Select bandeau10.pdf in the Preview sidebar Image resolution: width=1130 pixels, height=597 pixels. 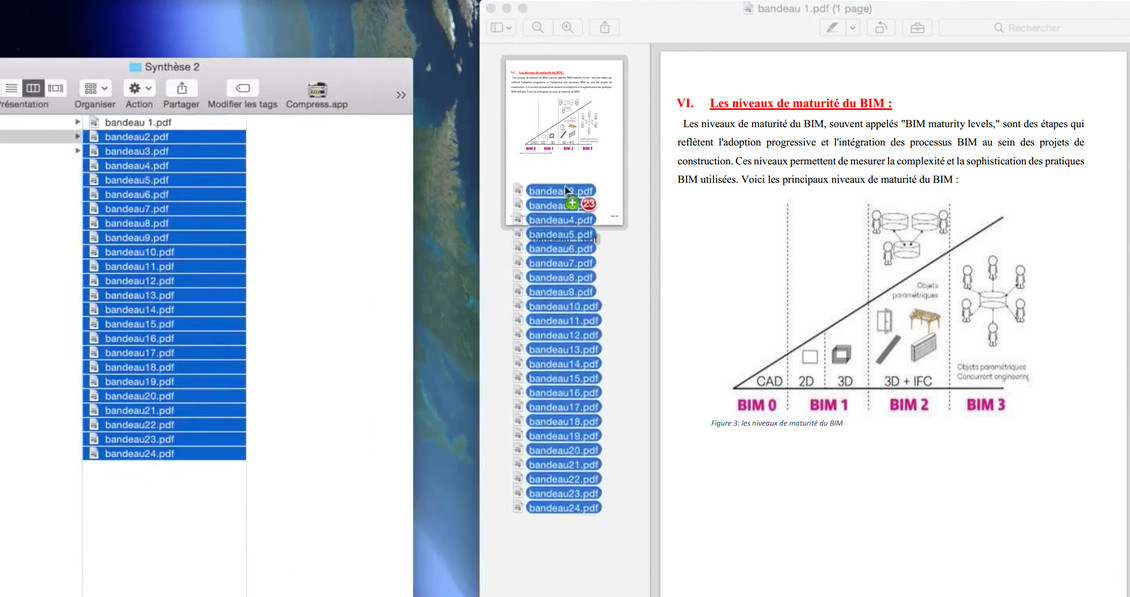563,305
